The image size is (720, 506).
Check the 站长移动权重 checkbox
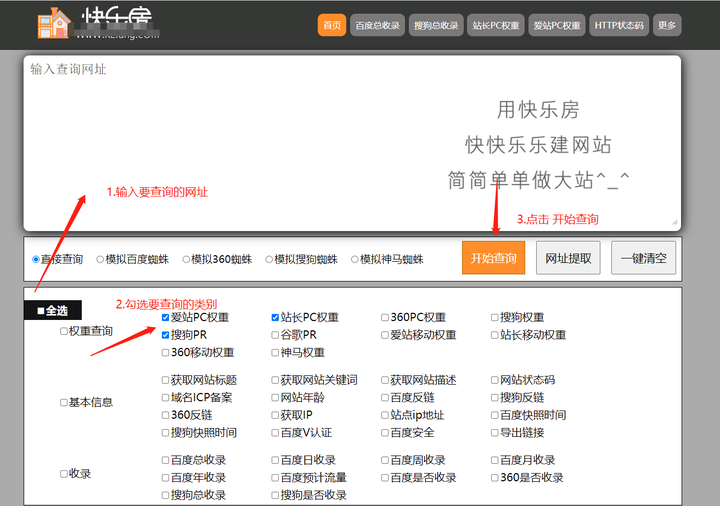[x=495, y=335]
